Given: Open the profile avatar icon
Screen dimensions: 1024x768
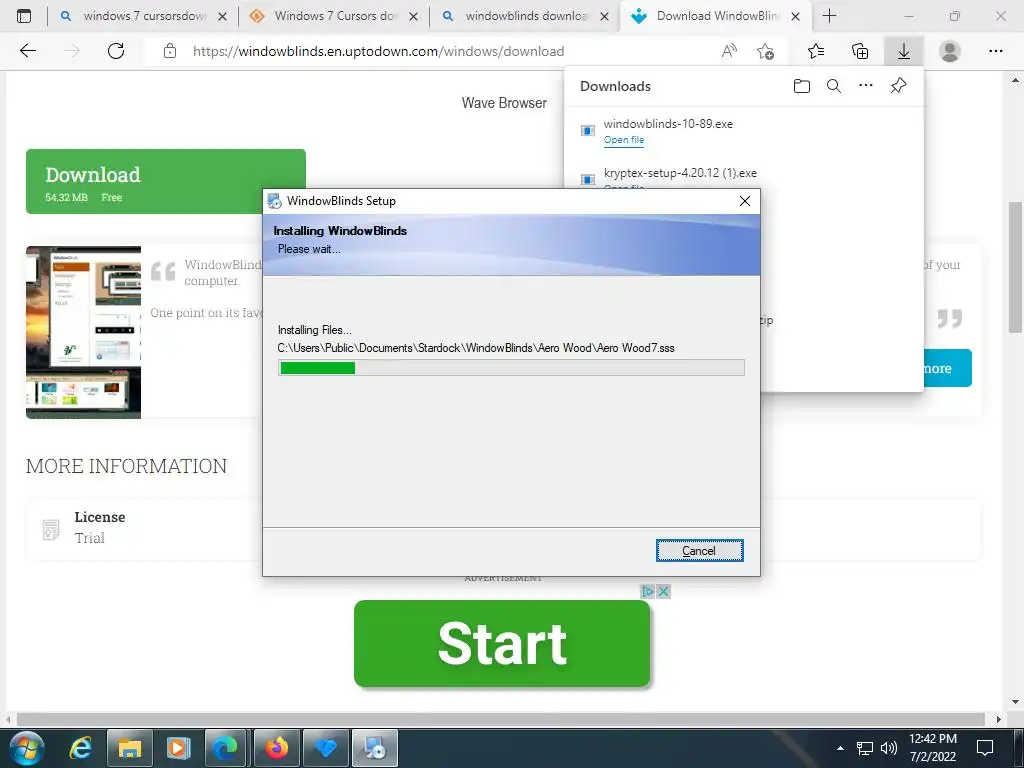Looking at the screenshot, I should (x=950, y=51).
